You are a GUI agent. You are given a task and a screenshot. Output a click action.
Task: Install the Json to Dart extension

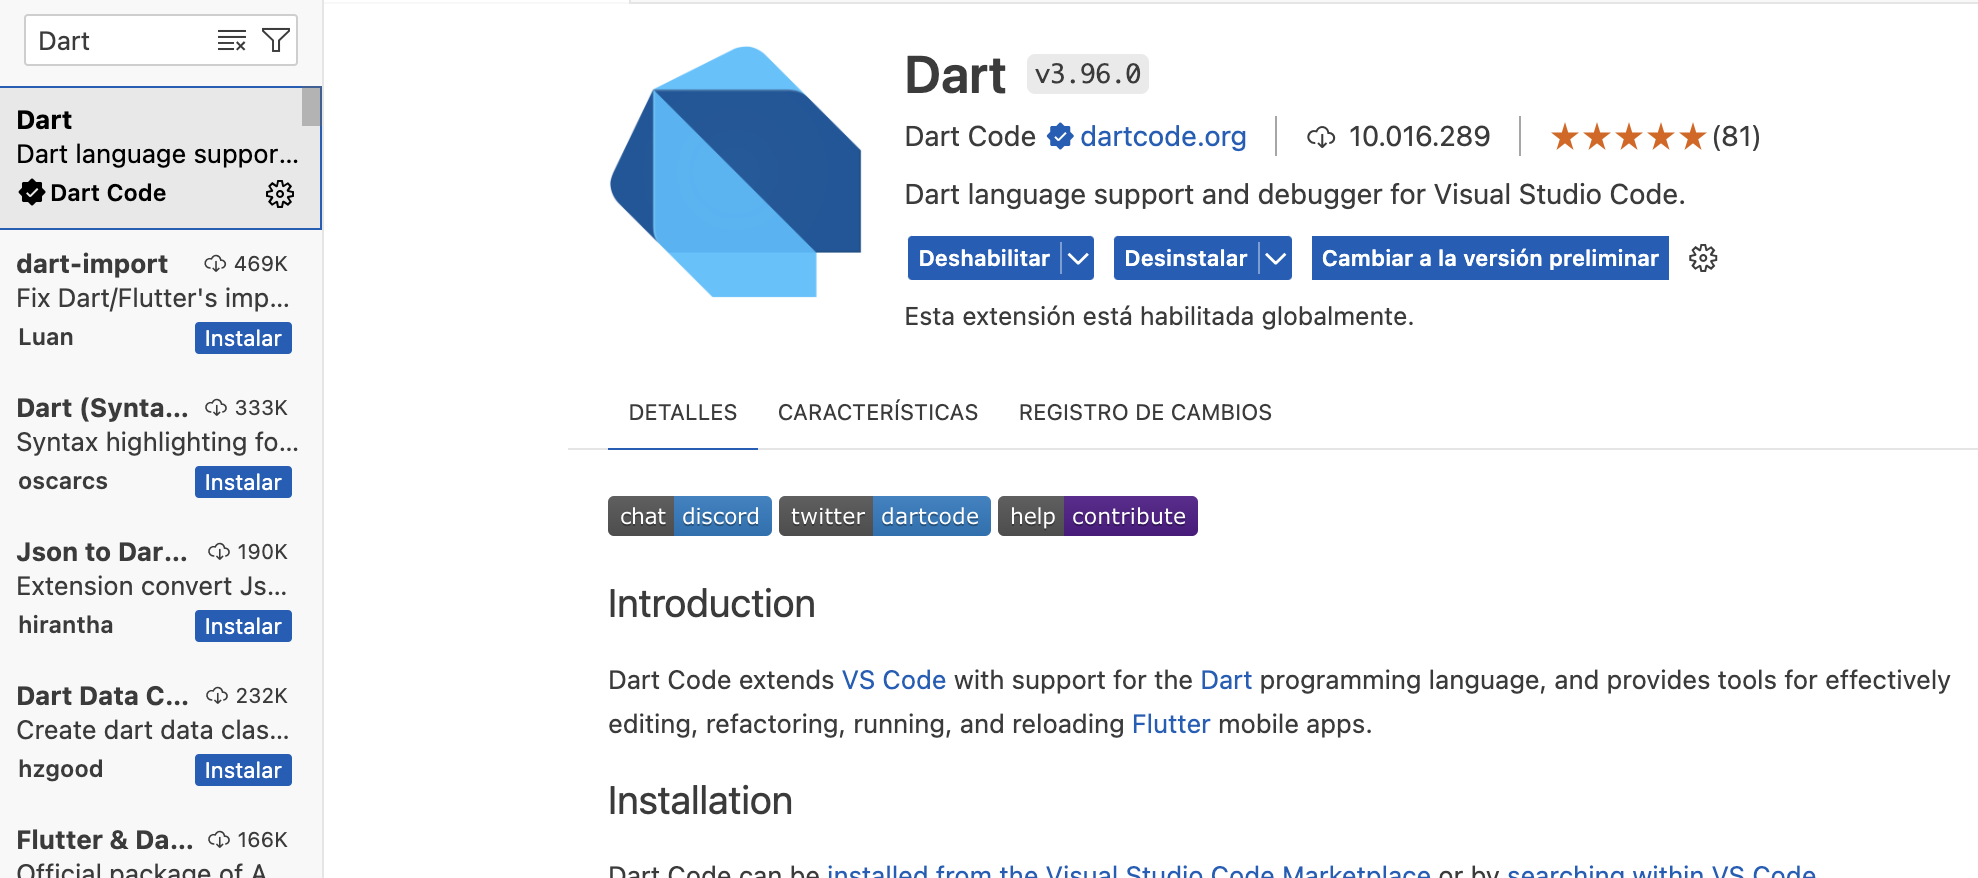pyautogui.click(x=243, y=626)
